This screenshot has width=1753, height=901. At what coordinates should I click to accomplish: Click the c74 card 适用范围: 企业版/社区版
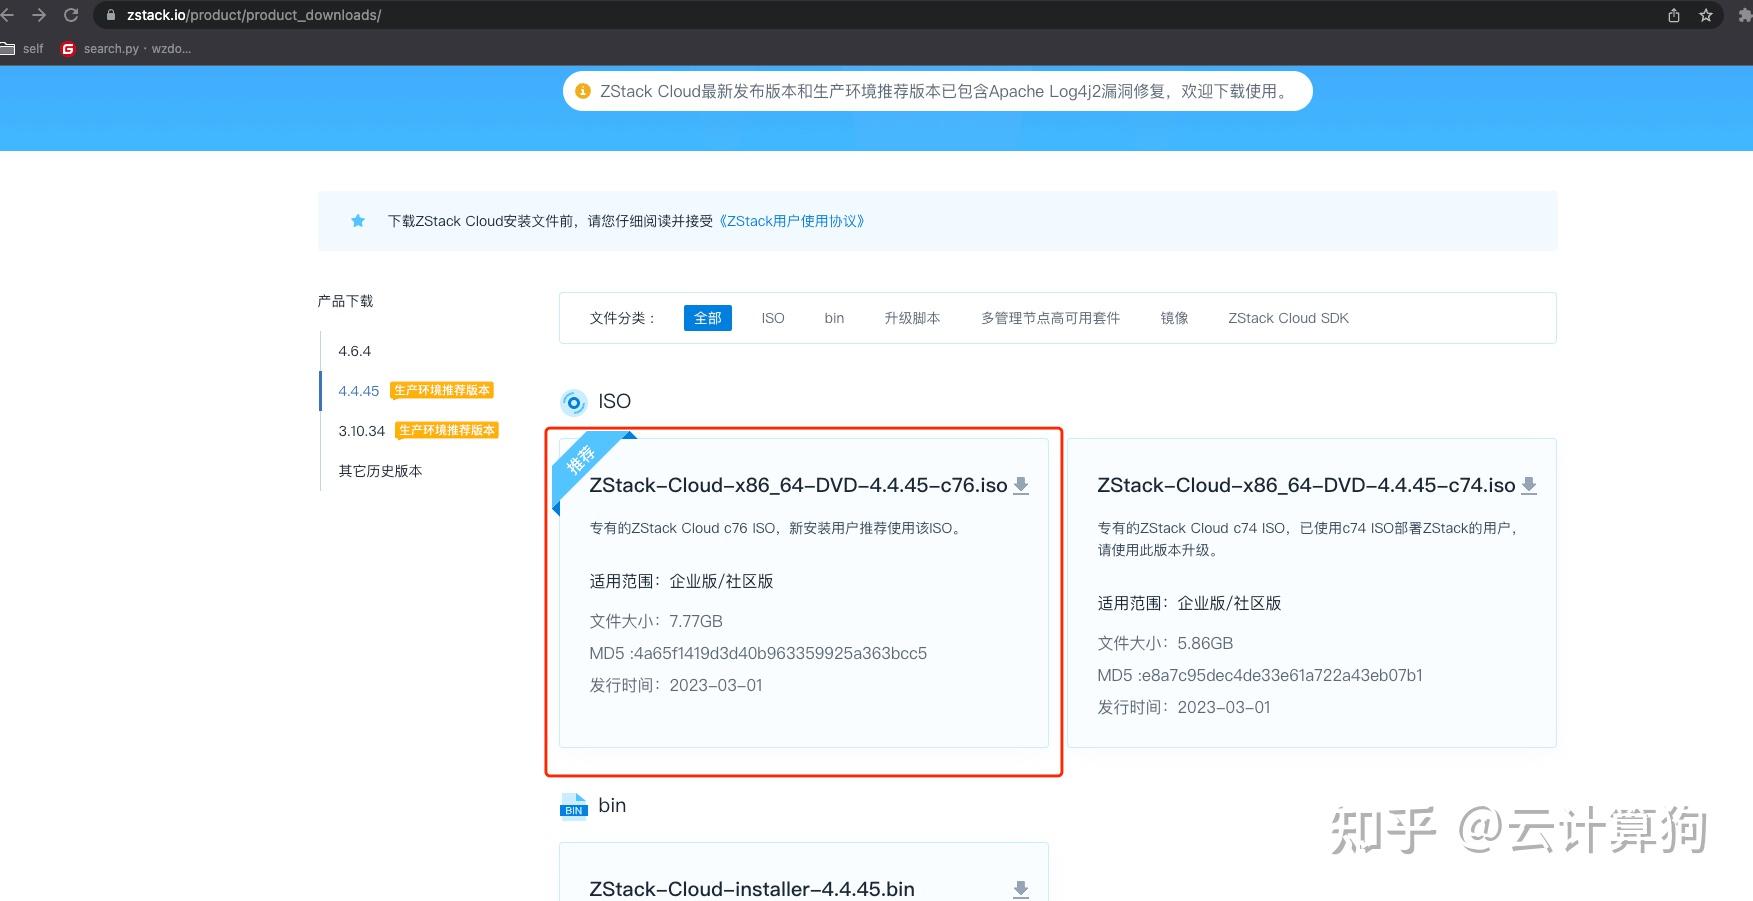point(1189,603)
